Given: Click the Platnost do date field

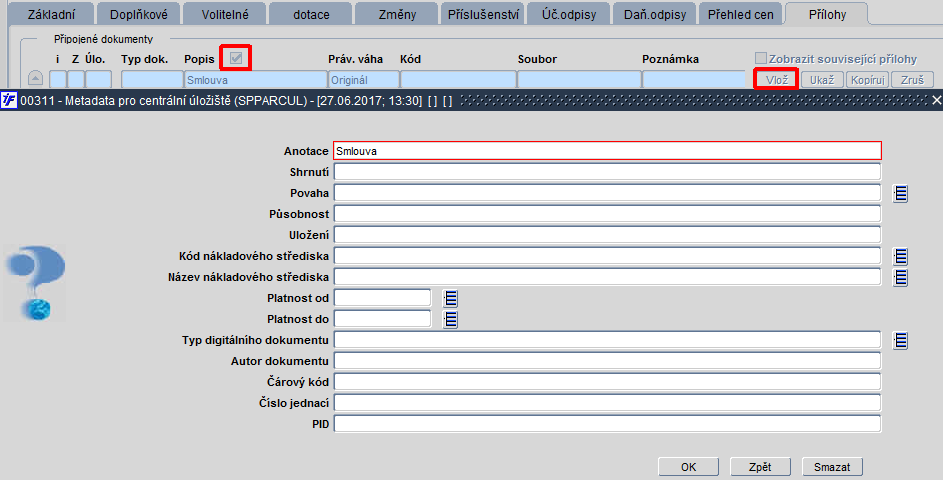Looking at the screenshot, I should point(382,319).
